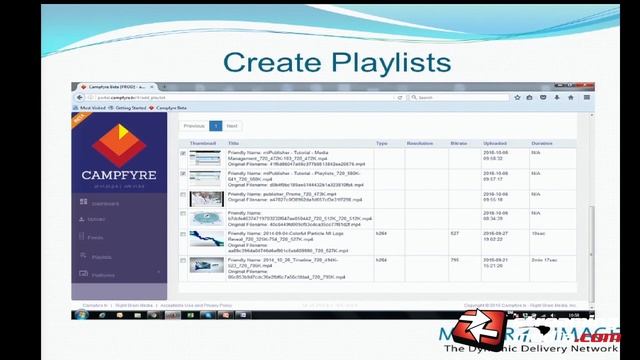Reload the page using the refresh icon

[400, 98]
